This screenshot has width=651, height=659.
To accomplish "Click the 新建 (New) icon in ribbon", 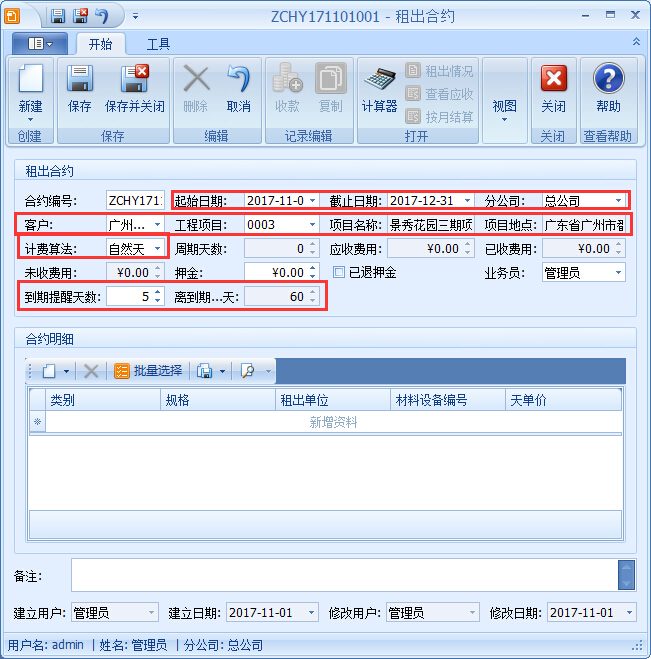I will [30, 89].
